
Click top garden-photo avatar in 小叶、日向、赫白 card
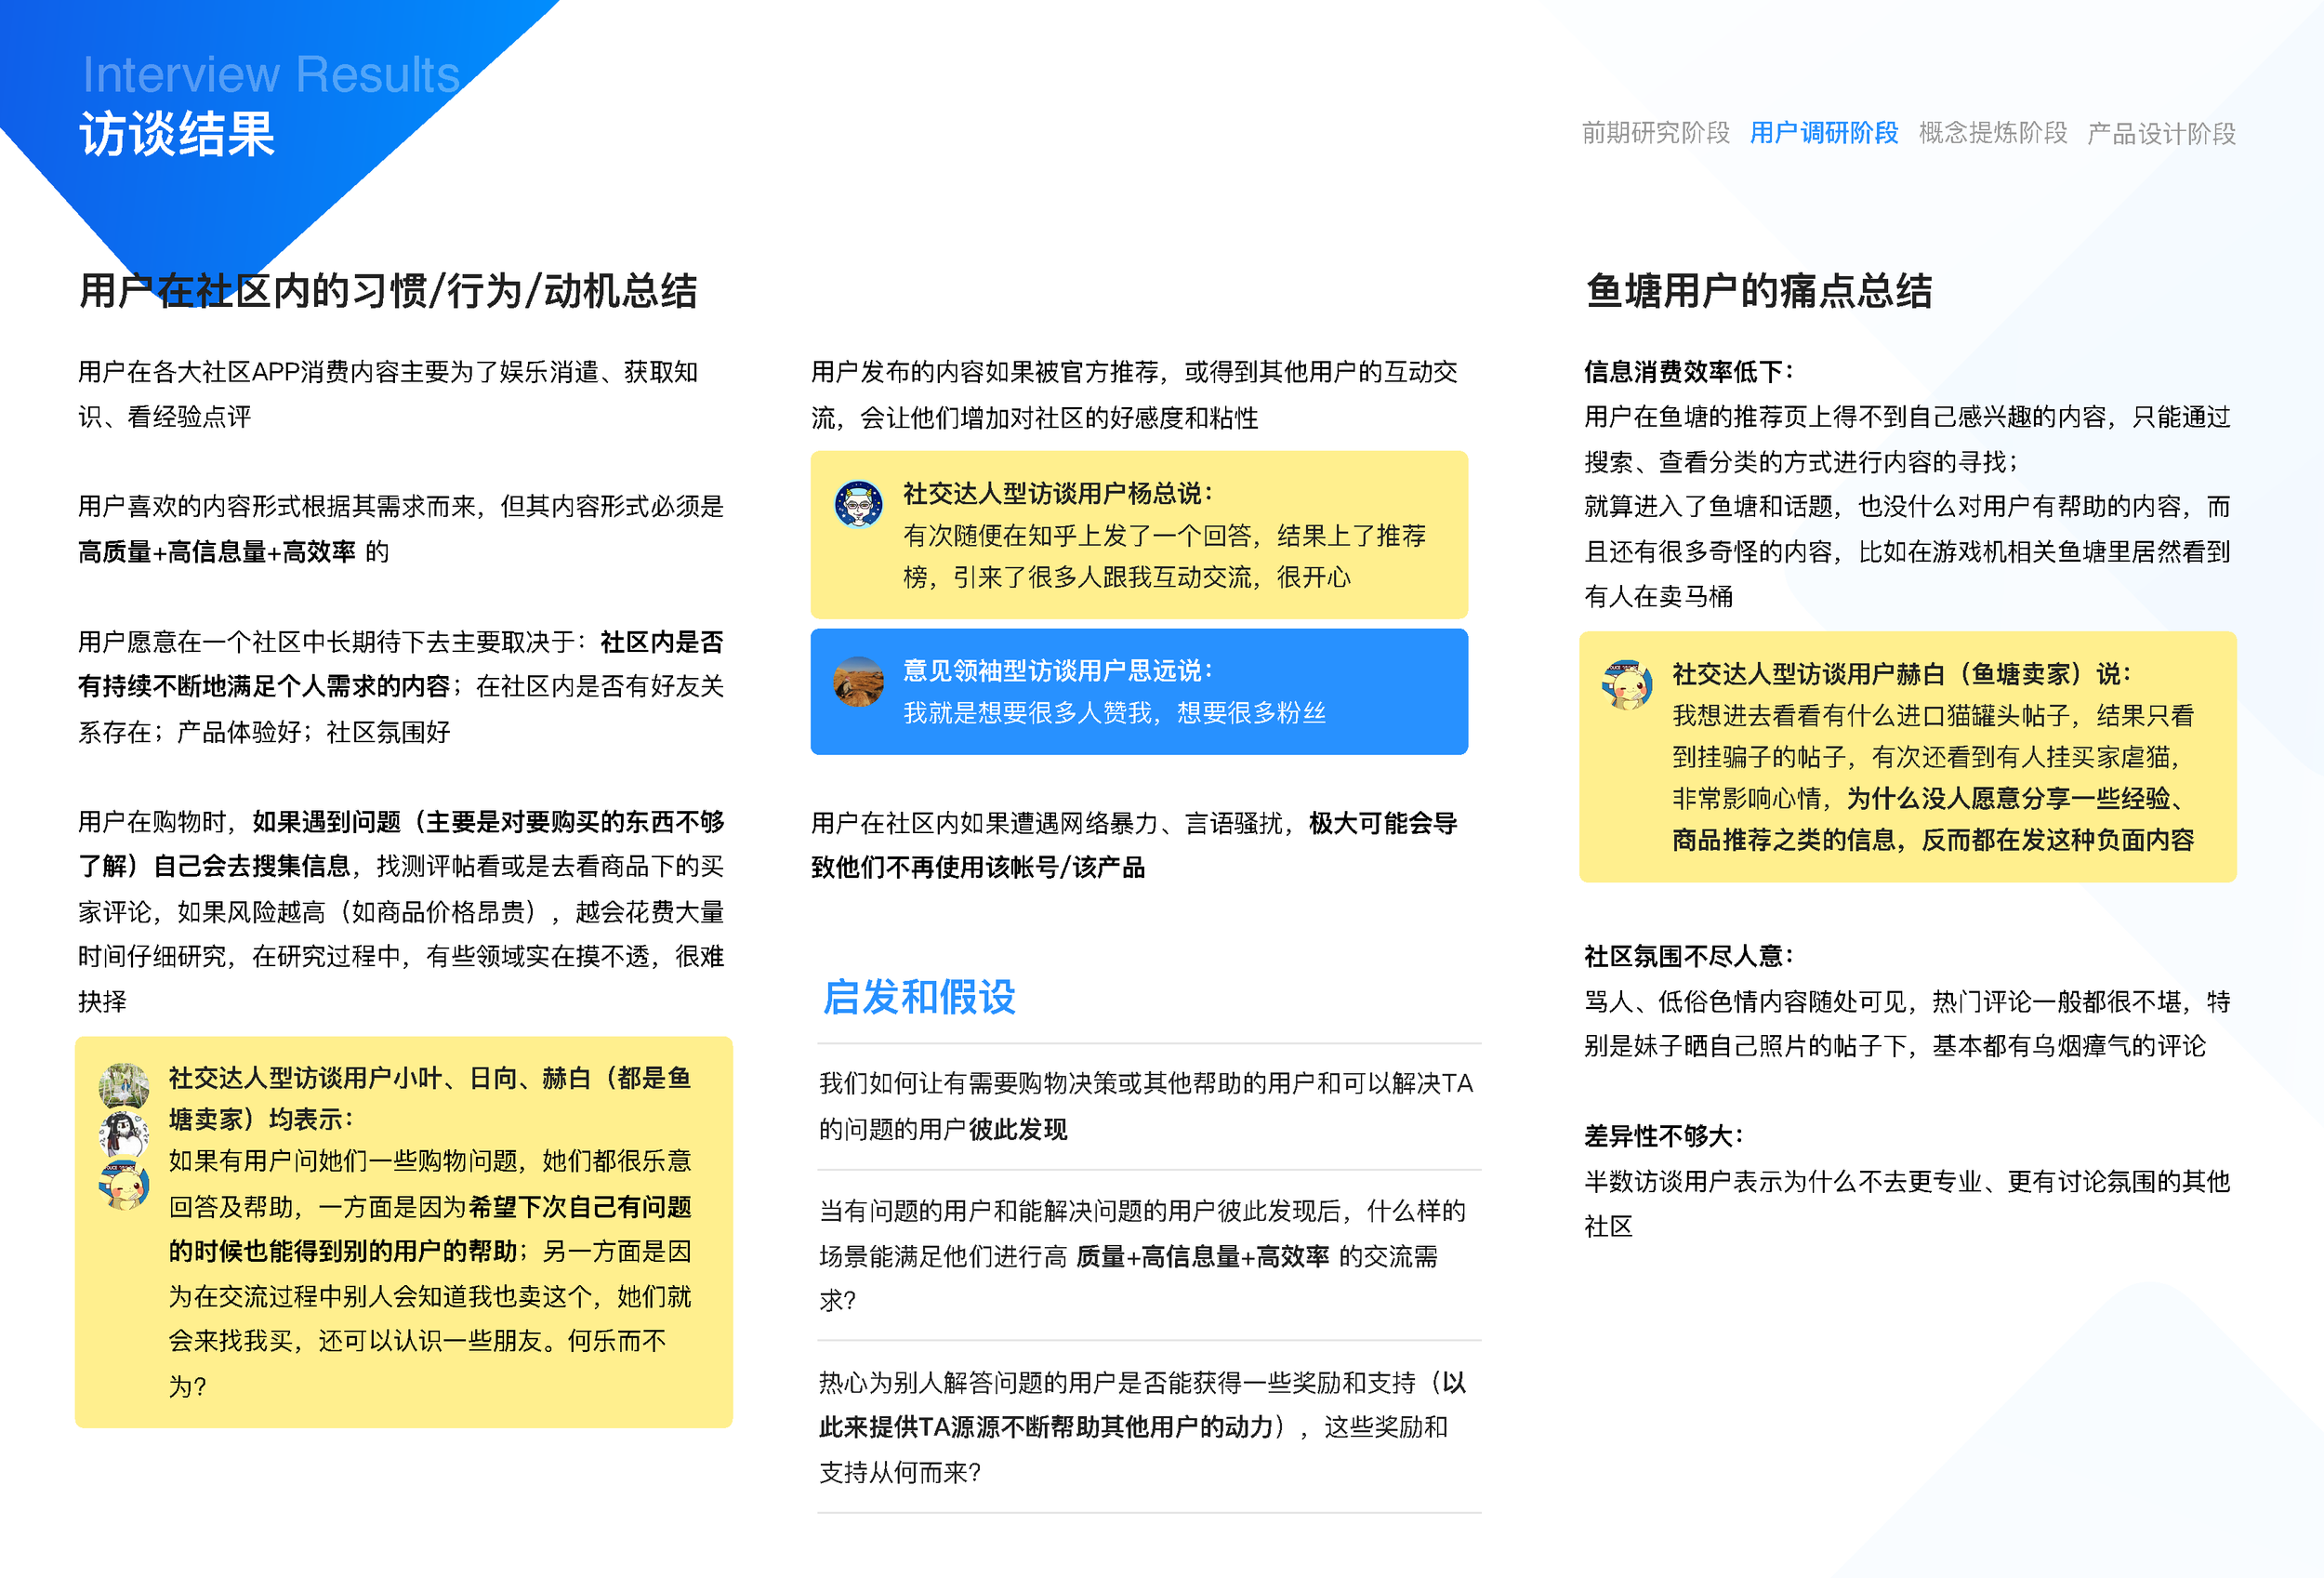(124, 1087)
